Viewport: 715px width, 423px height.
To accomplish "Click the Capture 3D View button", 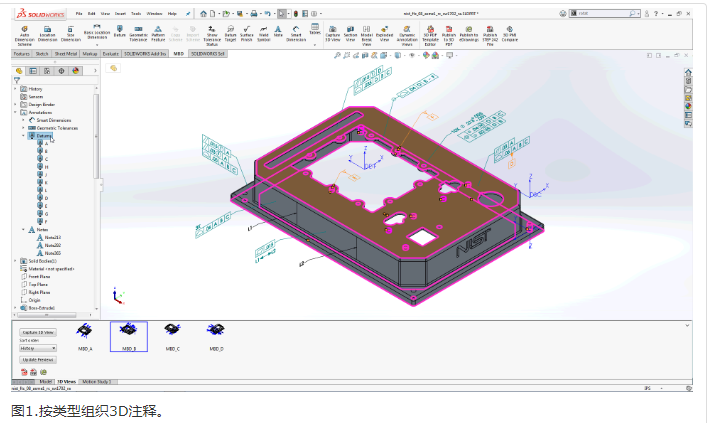I will (38, 331).
